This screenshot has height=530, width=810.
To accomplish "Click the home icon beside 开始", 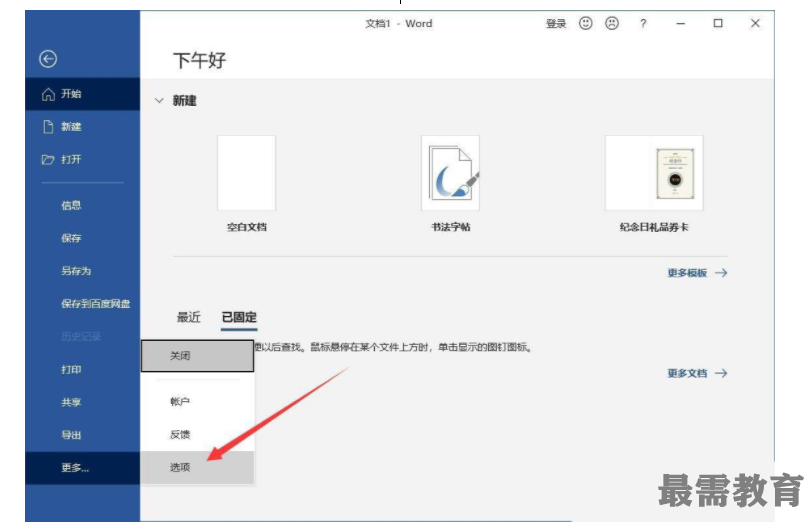I will point(48,94).
